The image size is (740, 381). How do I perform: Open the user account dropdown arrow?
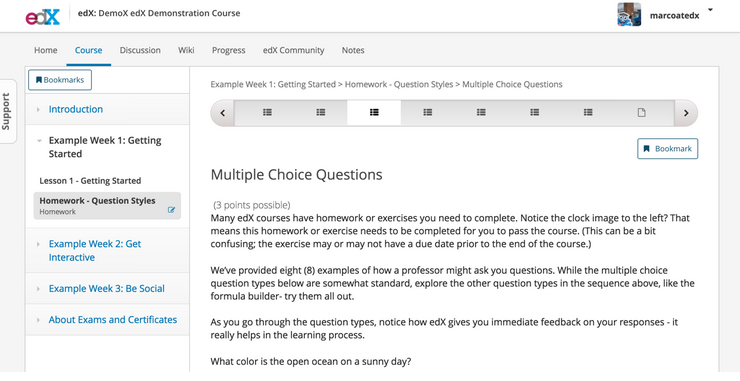pyautogui.click(x=710, y=10)
